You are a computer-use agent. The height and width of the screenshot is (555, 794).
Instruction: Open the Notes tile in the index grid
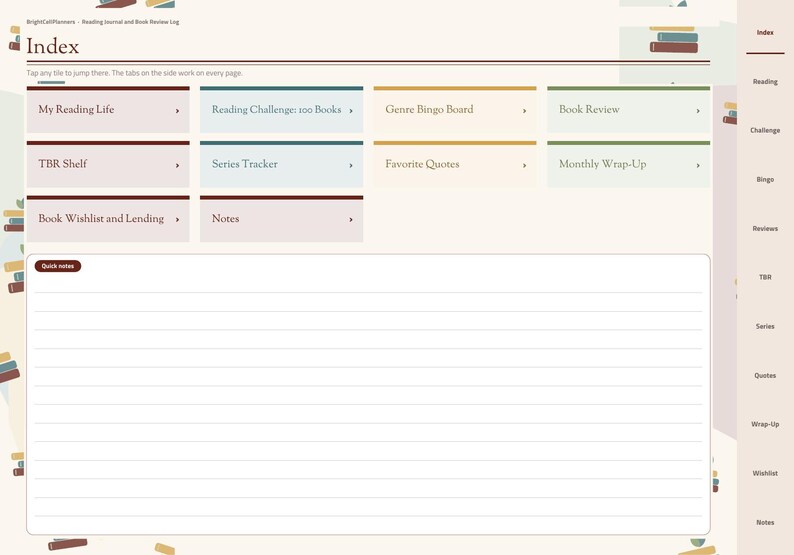282,219
